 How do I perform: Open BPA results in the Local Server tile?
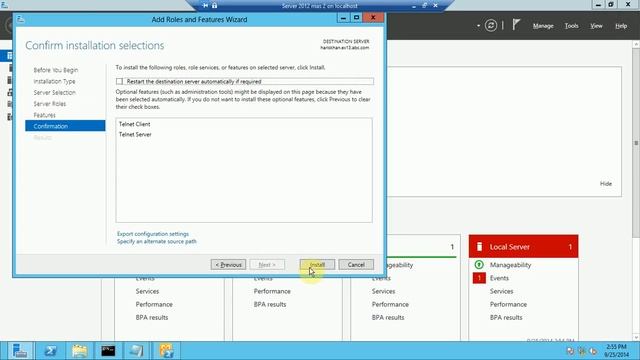click(506, 317)
